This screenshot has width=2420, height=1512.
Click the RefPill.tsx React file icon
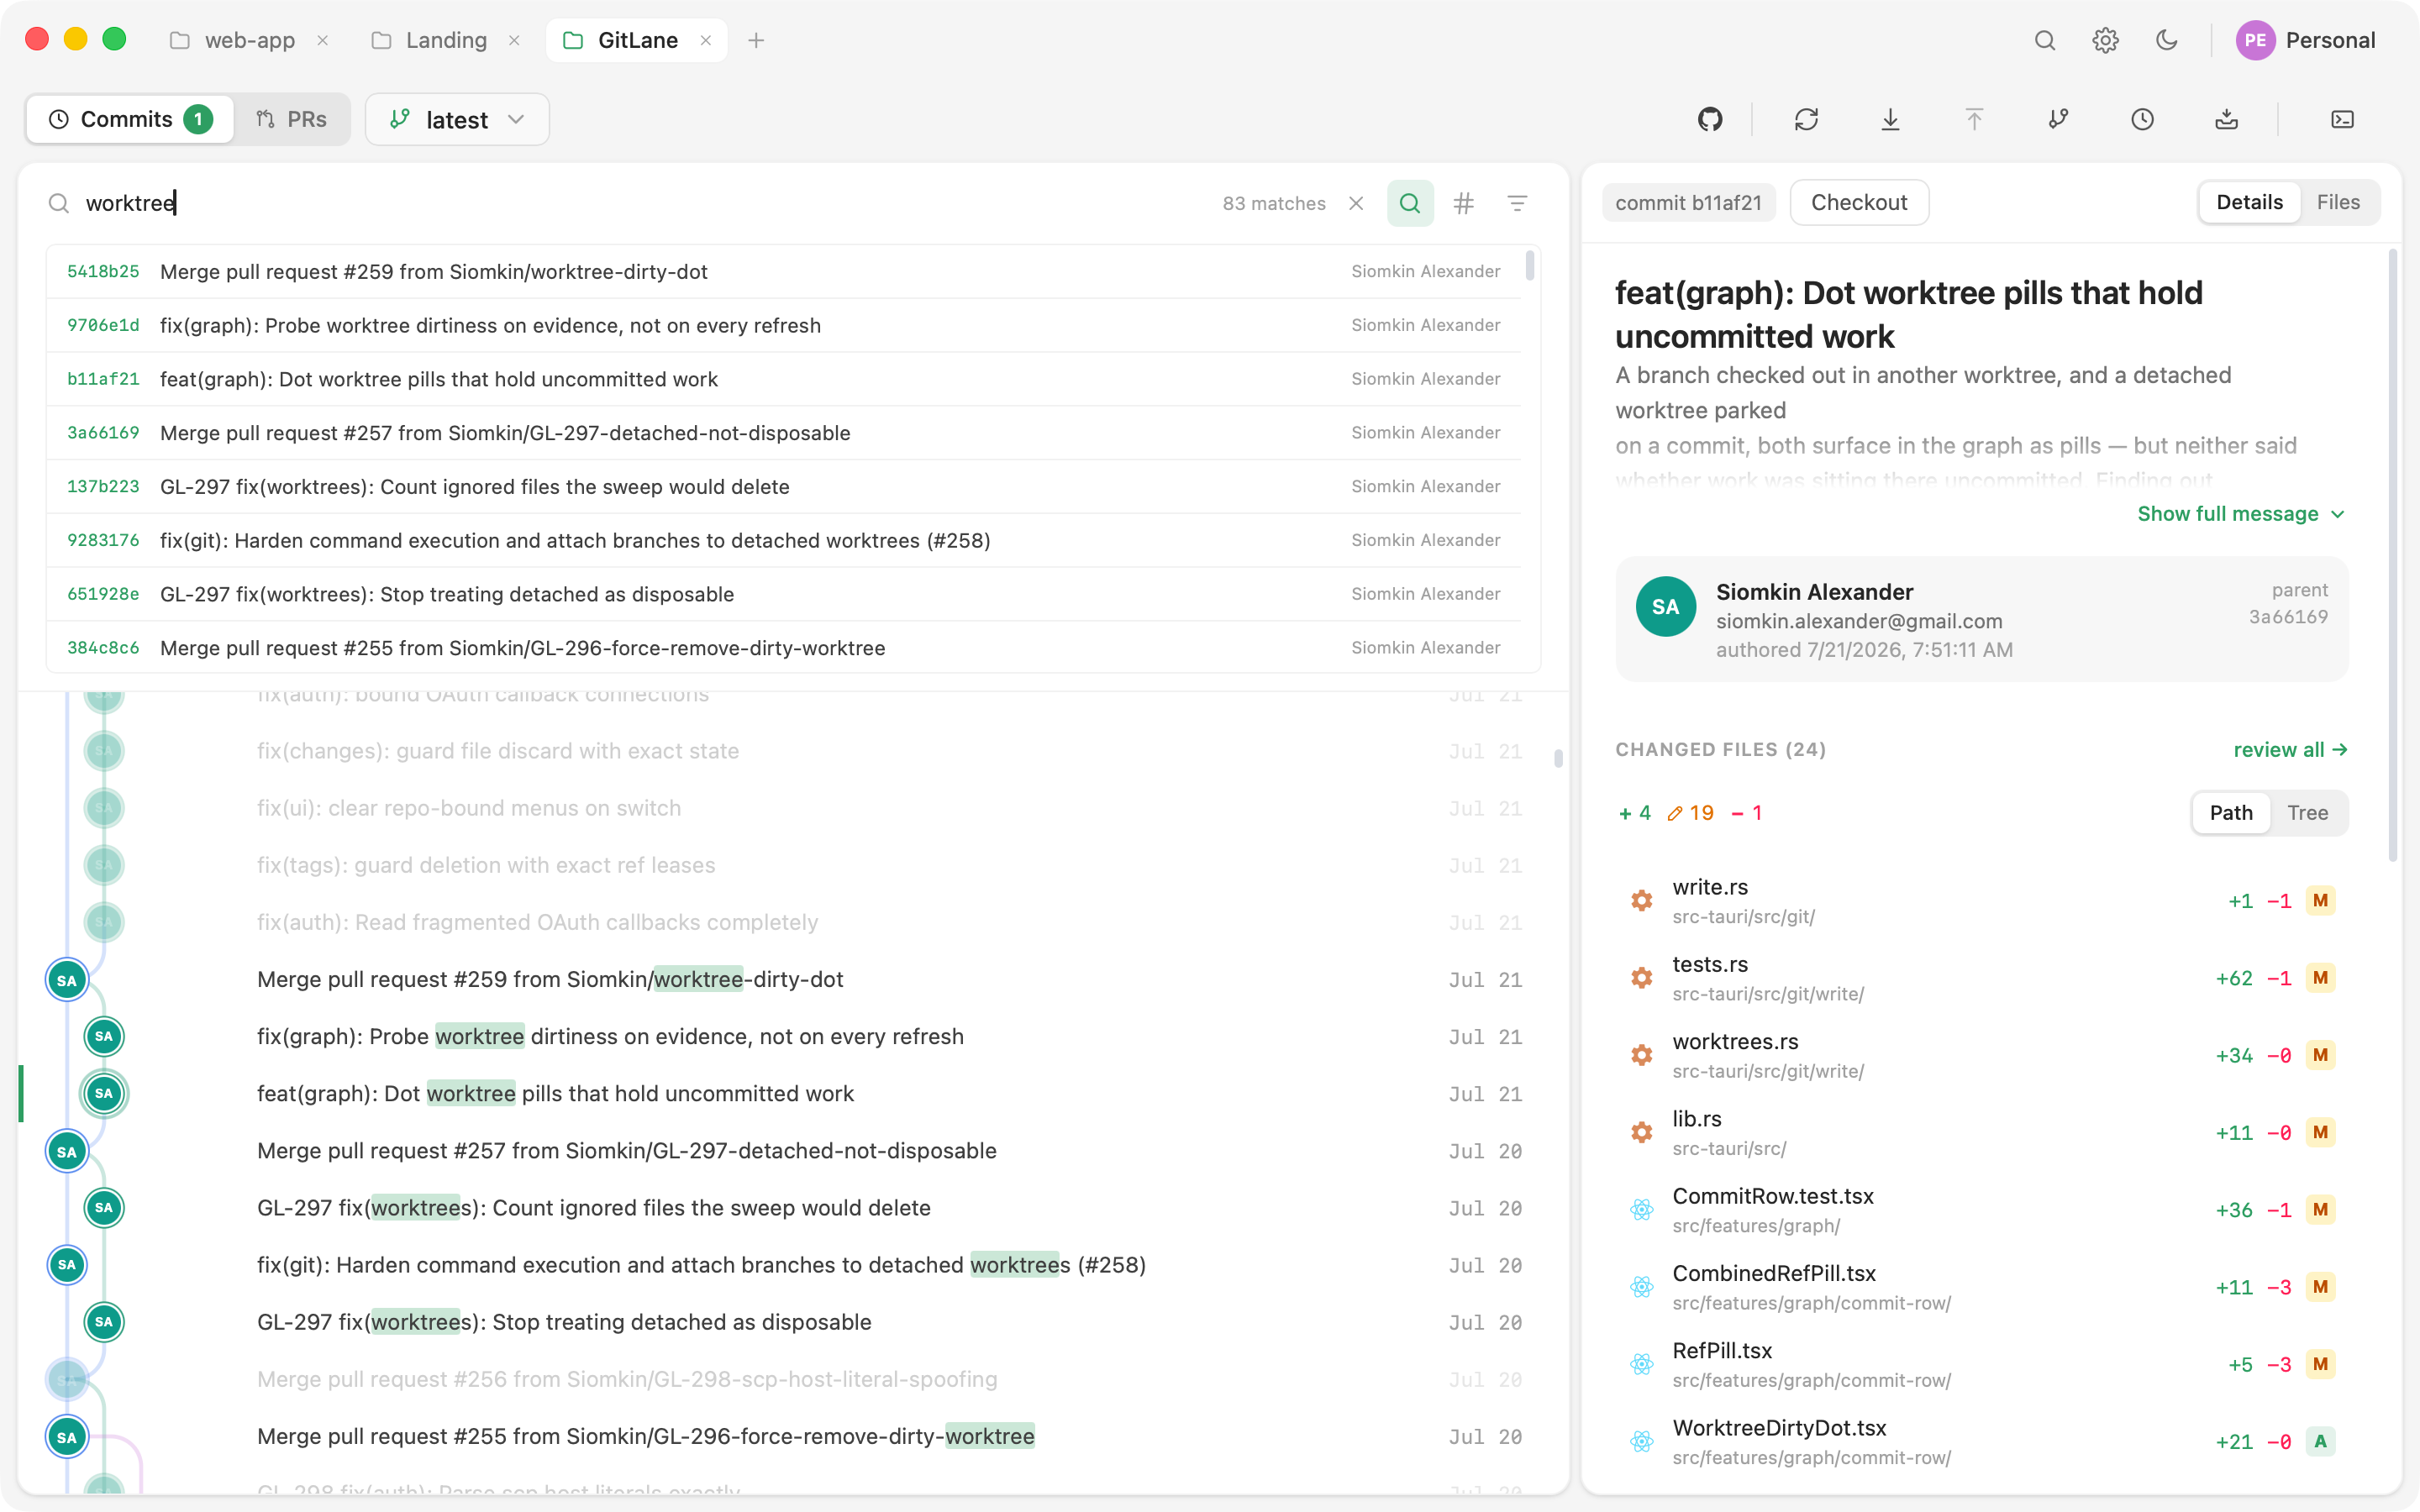coord(1641,1364)
